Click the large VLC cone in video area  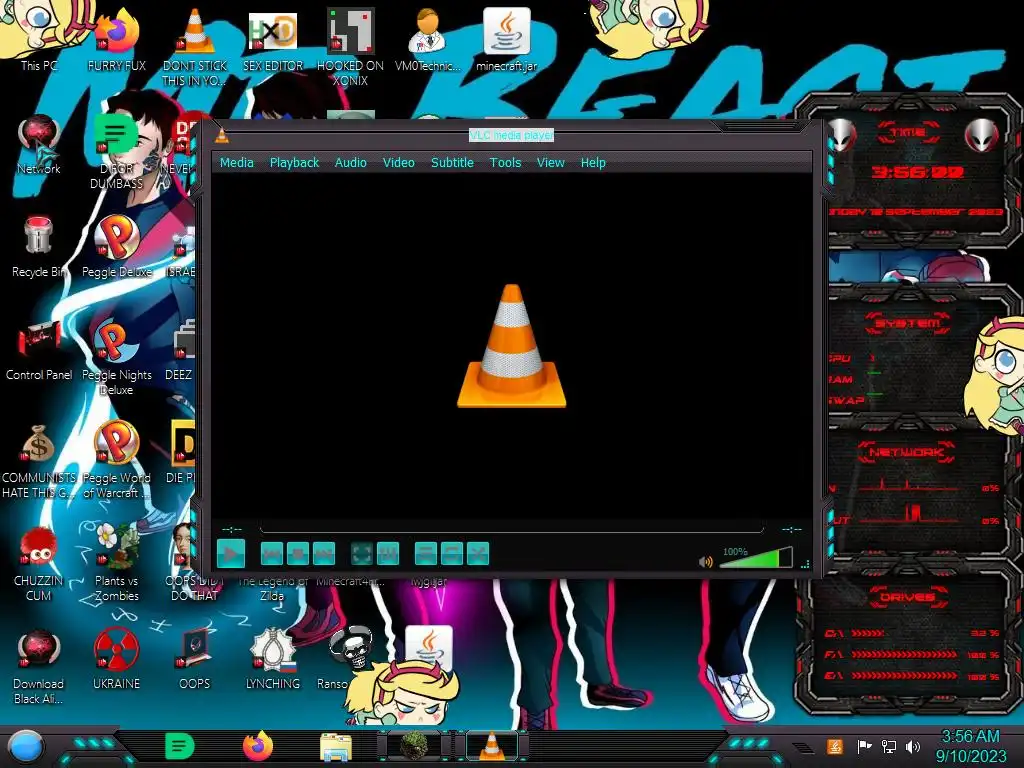(x=511, y=346)
